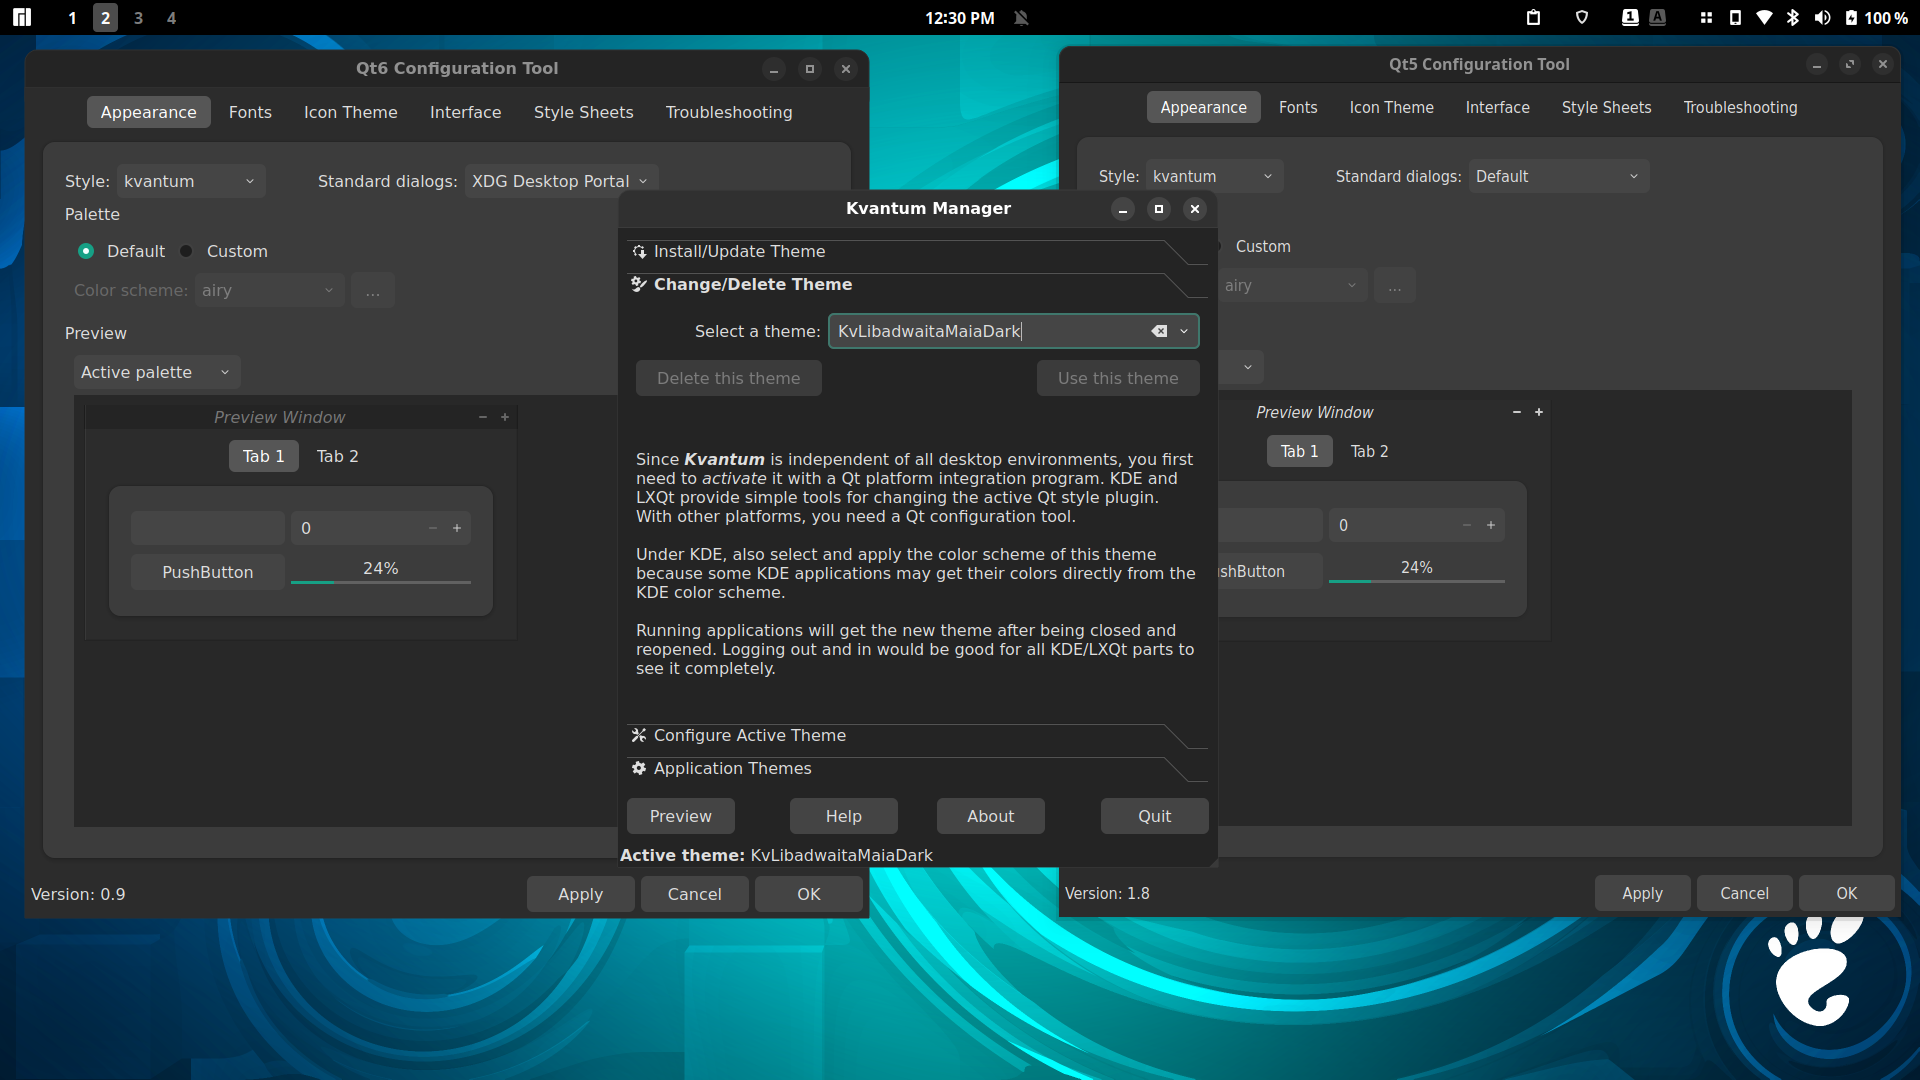Expand the Install/Update Theme section
This screenshot has width=1920, height=1080.
coord(917,252)
